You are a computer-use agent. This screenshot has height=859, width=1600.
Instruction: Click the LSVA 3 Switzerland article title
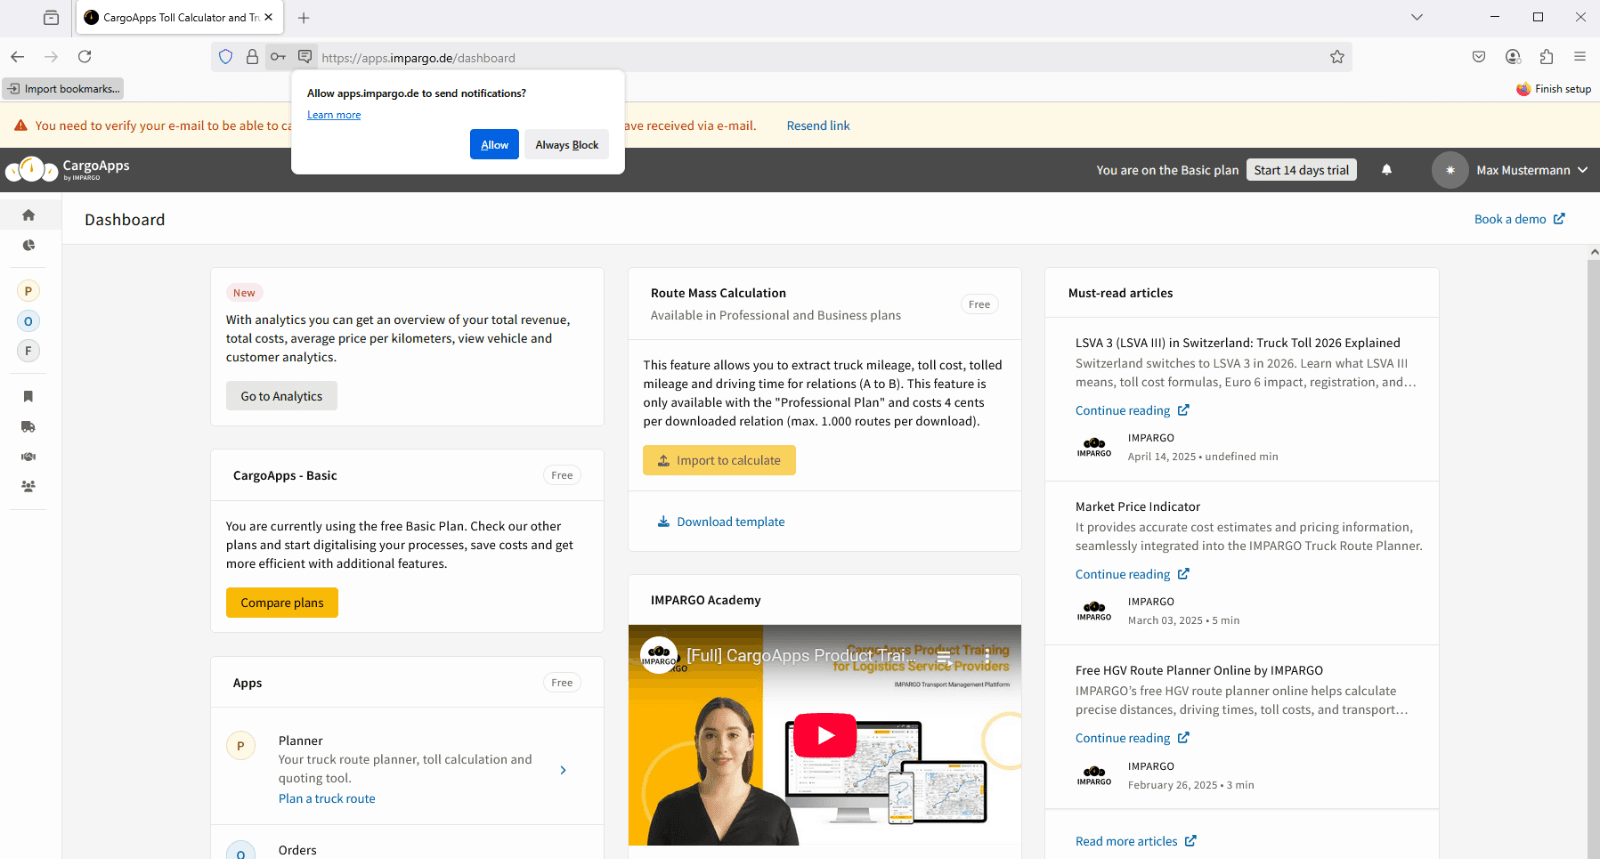(1238, 343)
